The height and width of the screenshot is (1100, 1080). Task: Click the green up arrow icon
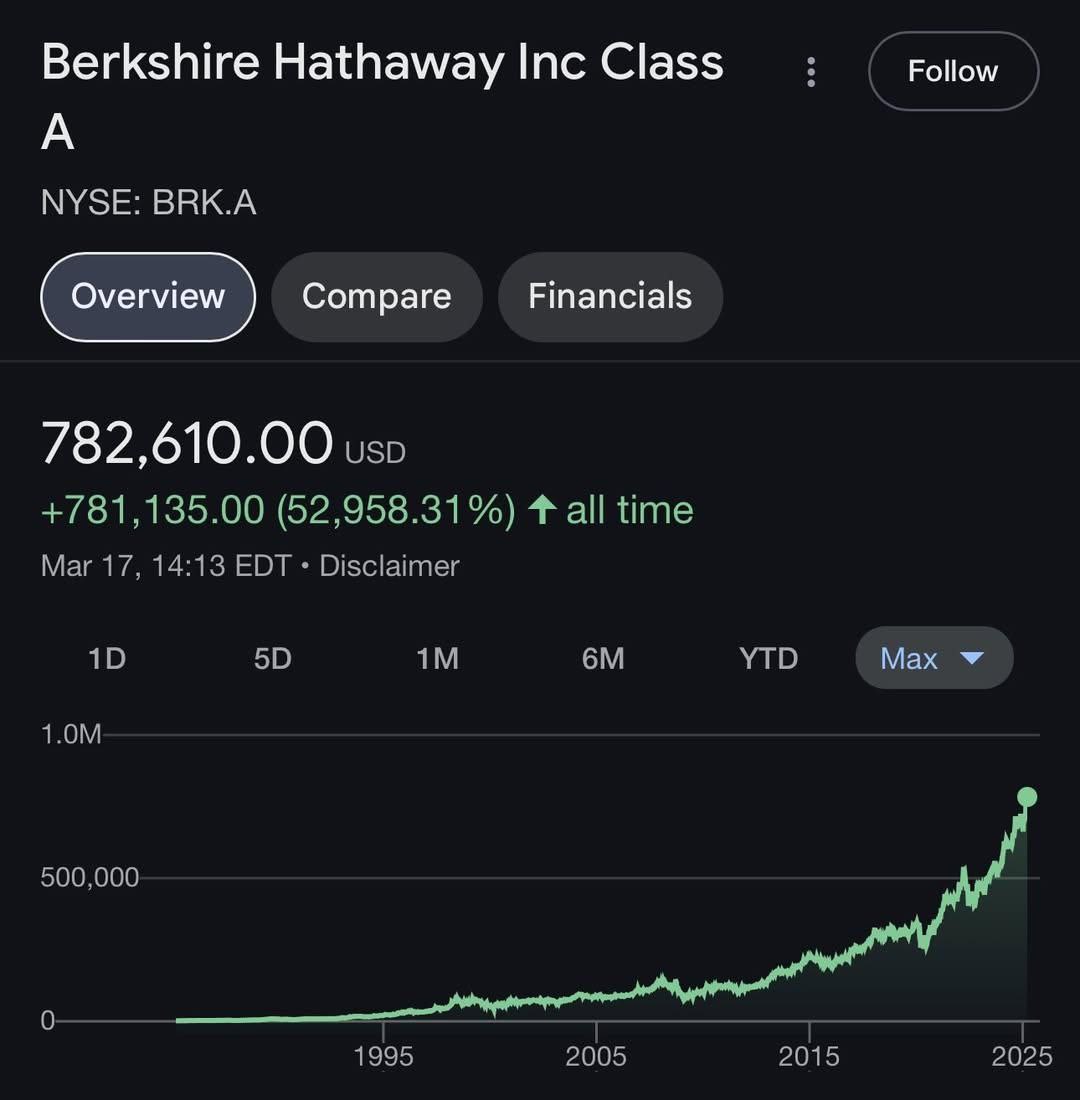coord(542,510)
